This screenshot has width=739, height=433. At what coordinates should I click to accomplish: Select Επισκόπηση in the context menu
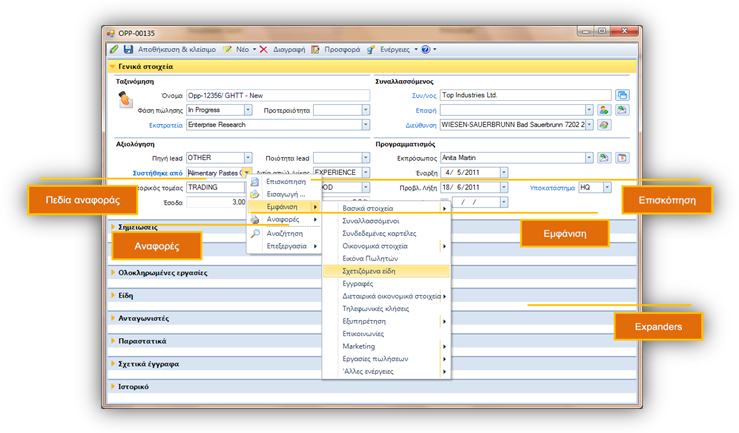(286, 181)
